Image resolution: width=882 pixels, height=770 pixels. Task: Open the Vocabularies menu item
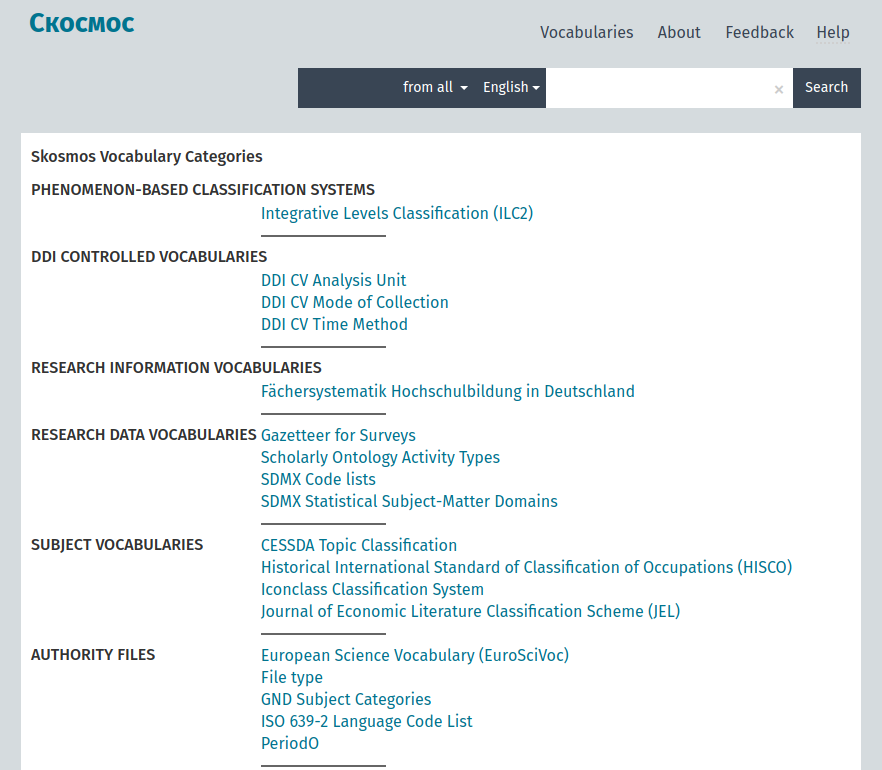587,33
